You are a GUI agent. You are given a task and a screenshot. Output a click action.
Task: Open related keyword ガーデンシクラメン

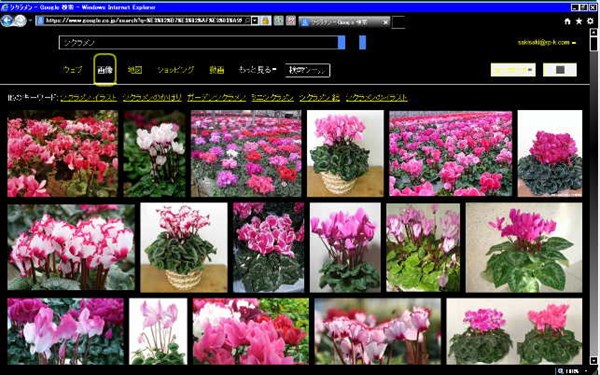pyautogui.click(x=217, y=98)
